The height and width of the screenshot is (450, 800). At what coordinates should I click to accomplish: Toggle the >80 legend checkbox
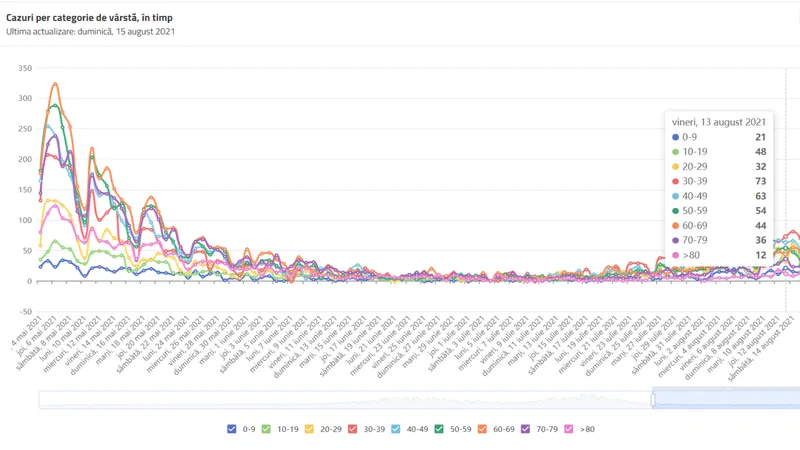click(568, 429)
